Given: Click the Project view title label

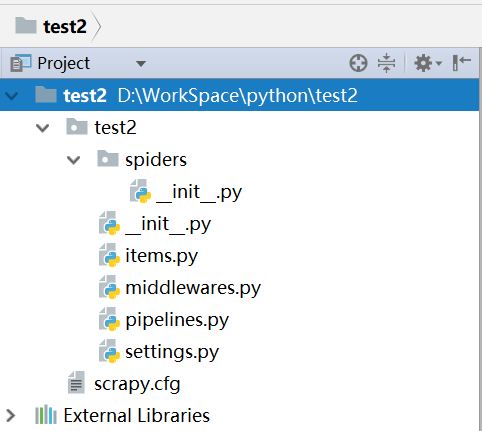Looking at the screenshot, I should pos(63,63).
